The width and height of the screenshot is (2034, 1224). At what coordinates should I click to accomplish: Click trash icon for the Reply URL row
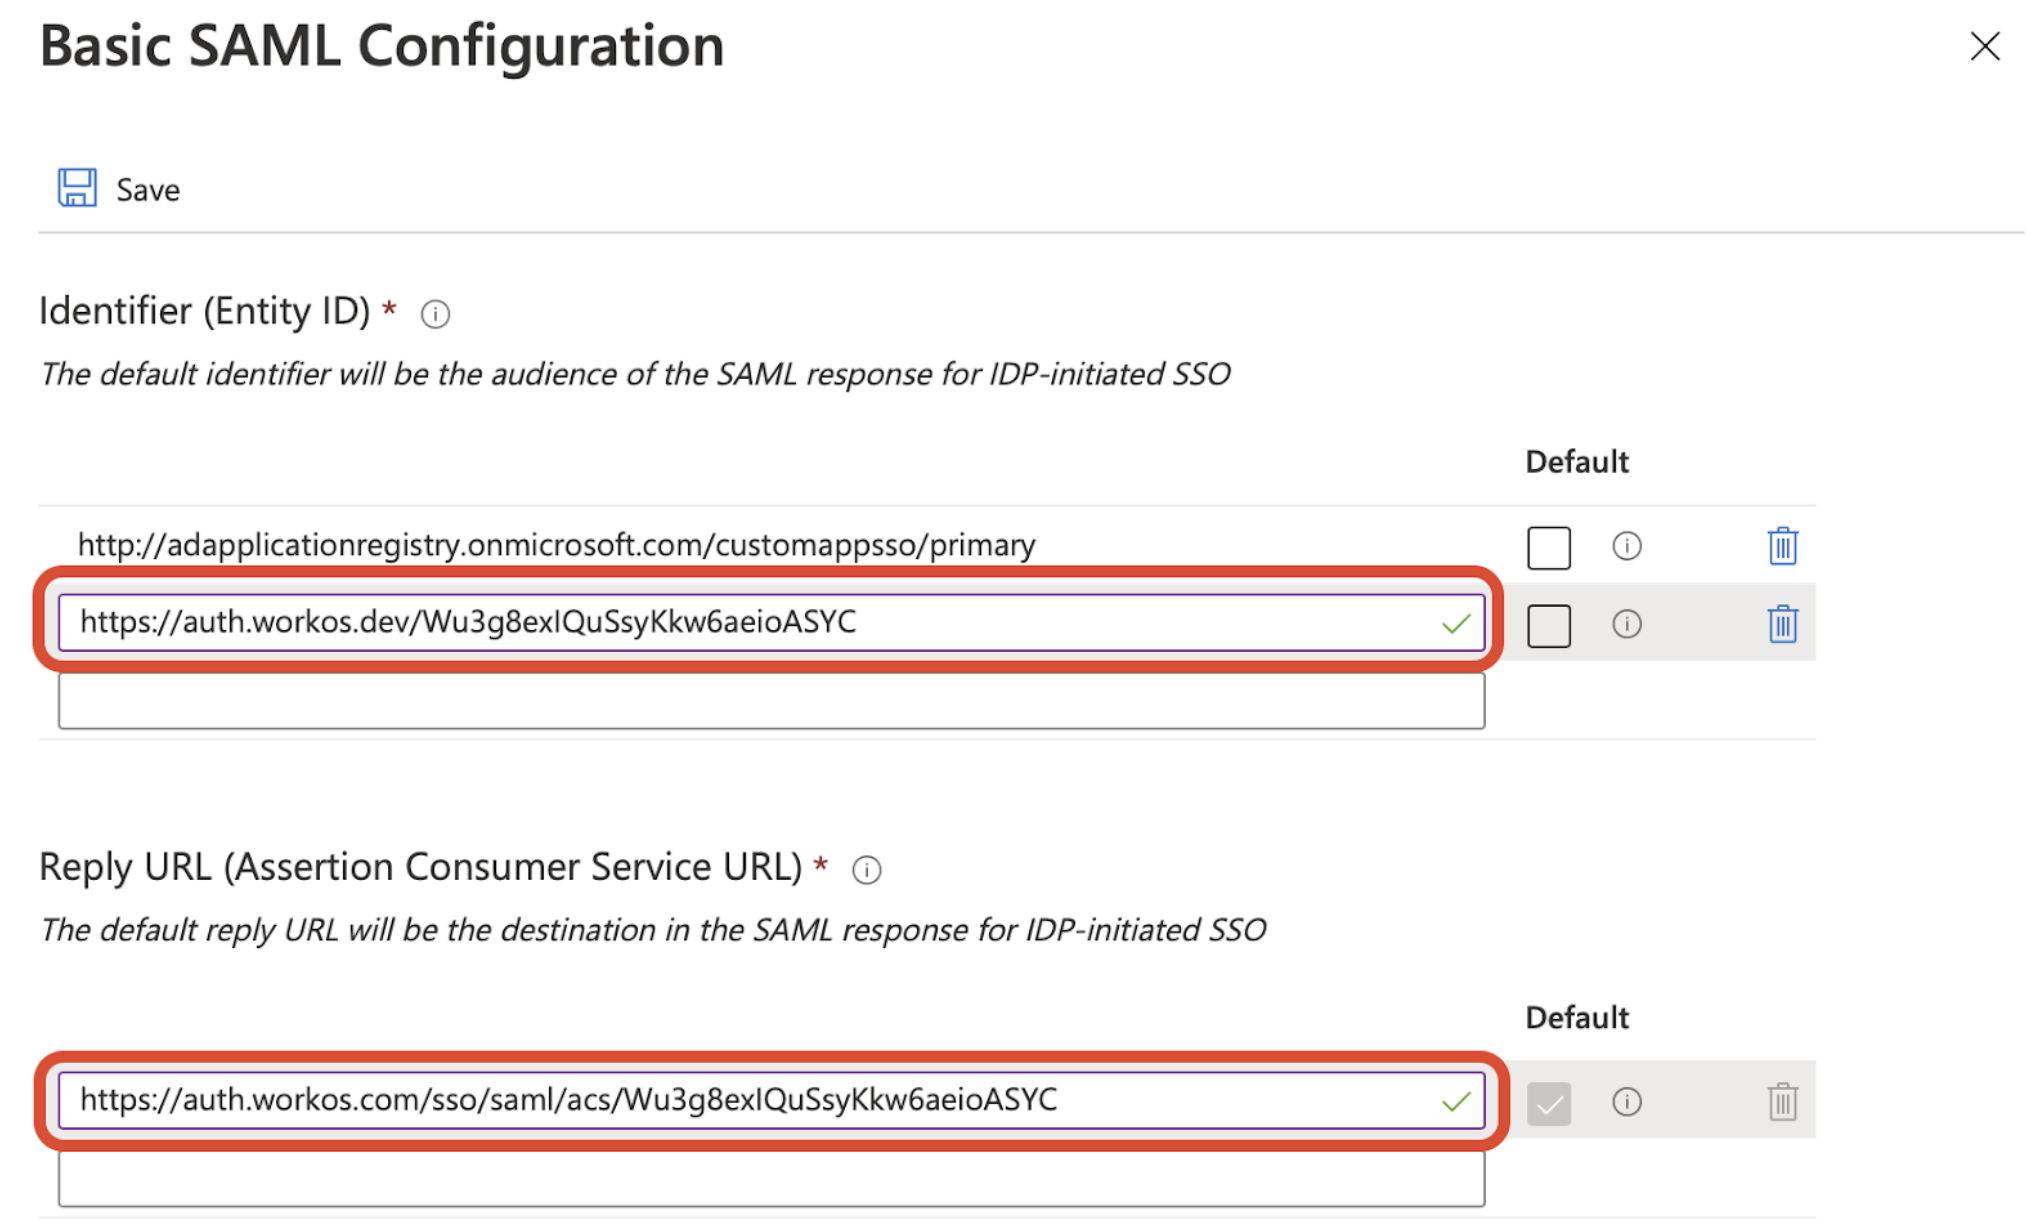(x=1782, y=1102)
